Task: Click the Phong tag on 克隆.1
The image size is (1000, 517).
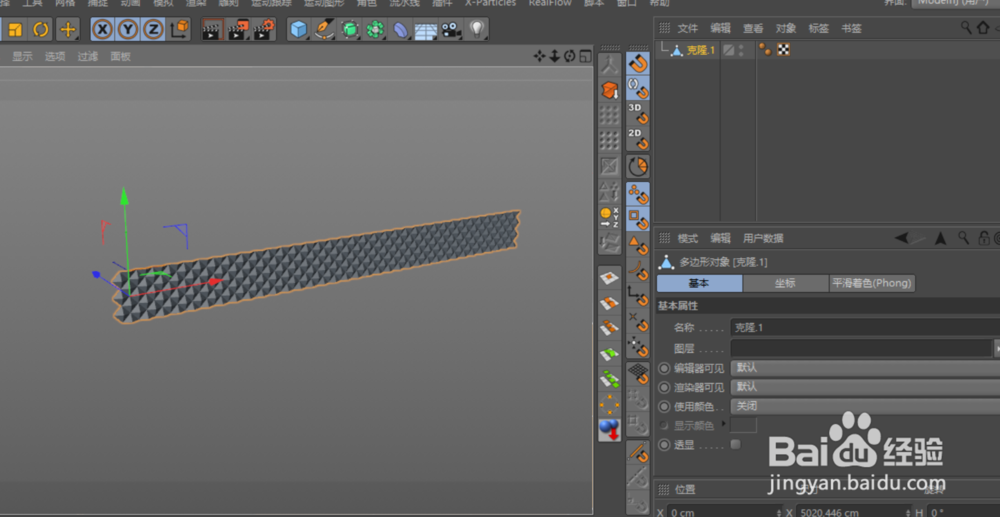Action: tap(765, 50)
